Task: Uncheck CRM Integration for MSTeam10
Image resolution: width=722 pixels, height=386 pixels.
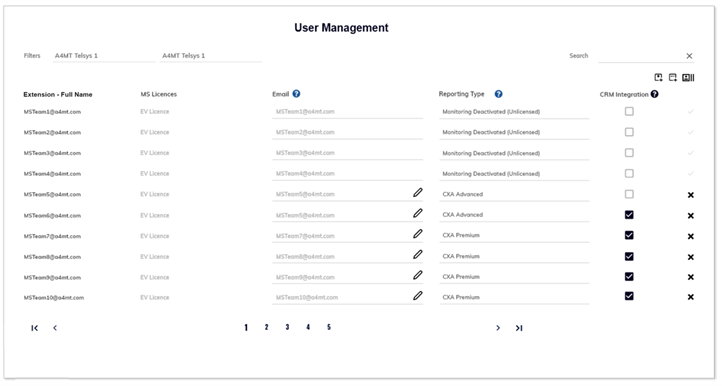Action: pyautogui.click(x=629, y=296)
